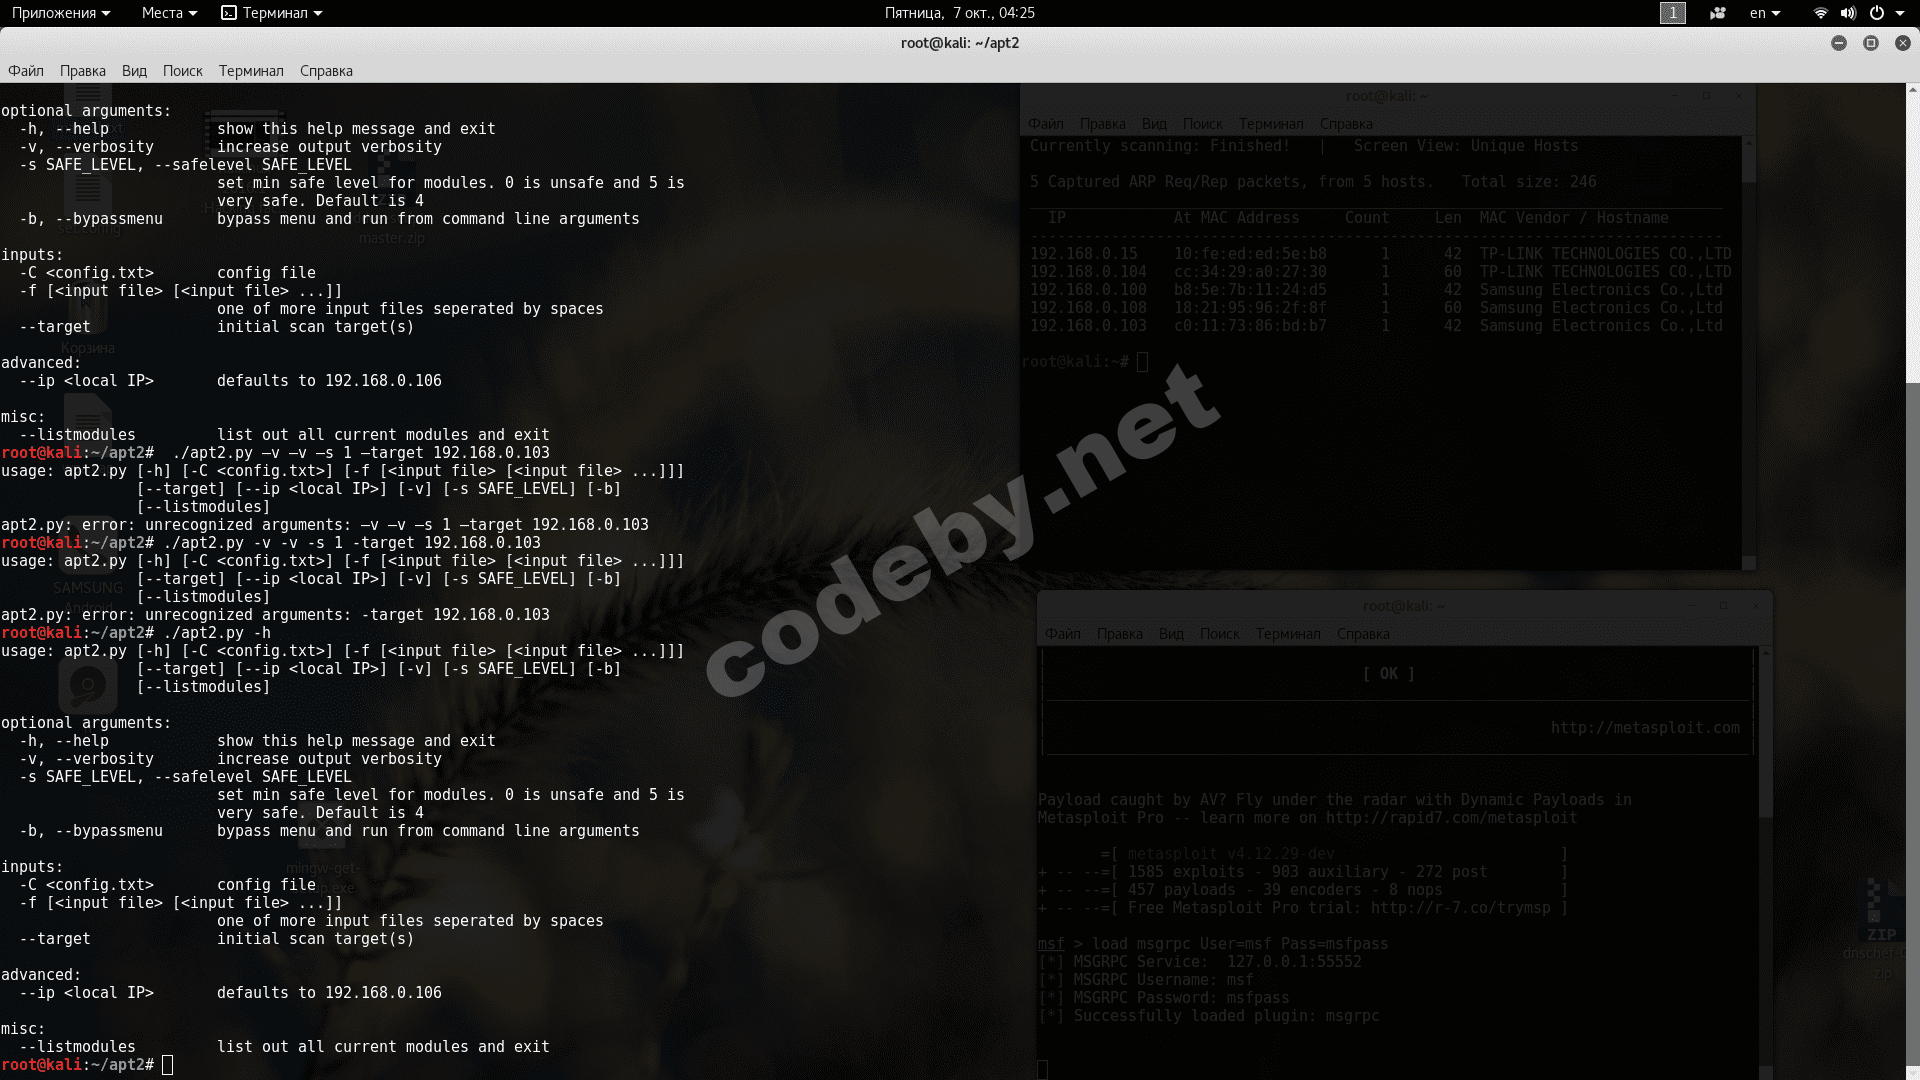
Task: Click the 192.168.0.108 row IP
Action: [1088, 308]
